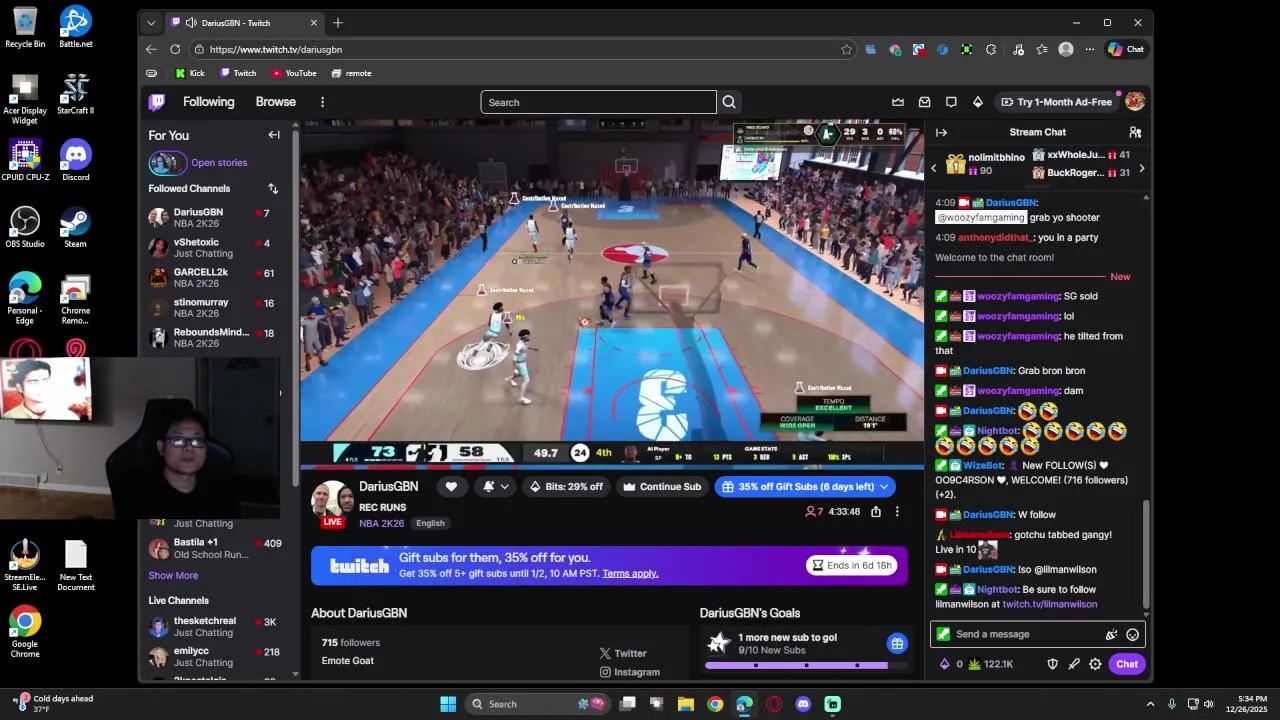The image size is (1280, 720).
Task: Click gift icon in Goals card
Action: click(897, 643)
